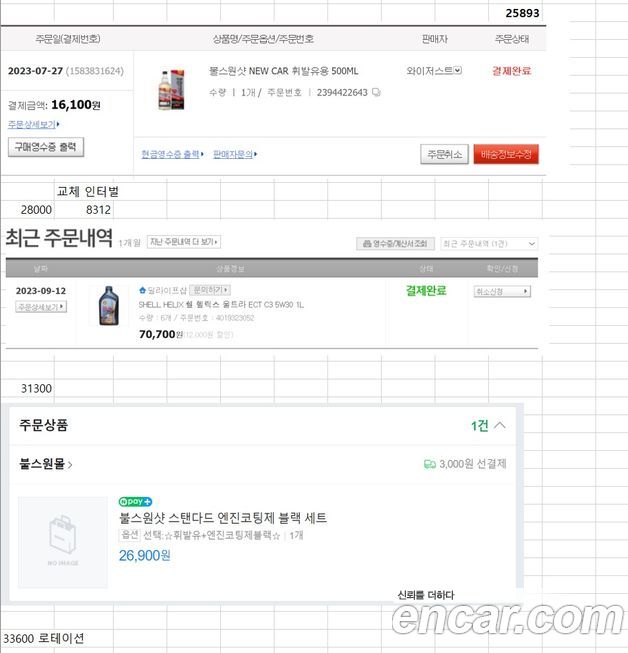628x653 pixels.
Task: Click the Shell Helix oil bottle thumbnail
Action: [109, 306]
